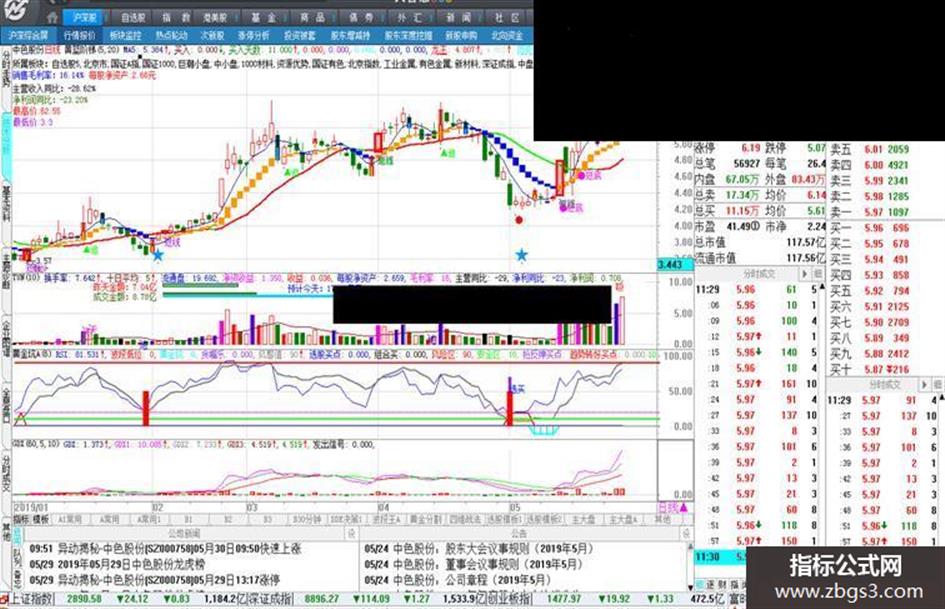Click the 涨停 6.19 value row
This screenshot has width=945, height=609.
(728, 147)
